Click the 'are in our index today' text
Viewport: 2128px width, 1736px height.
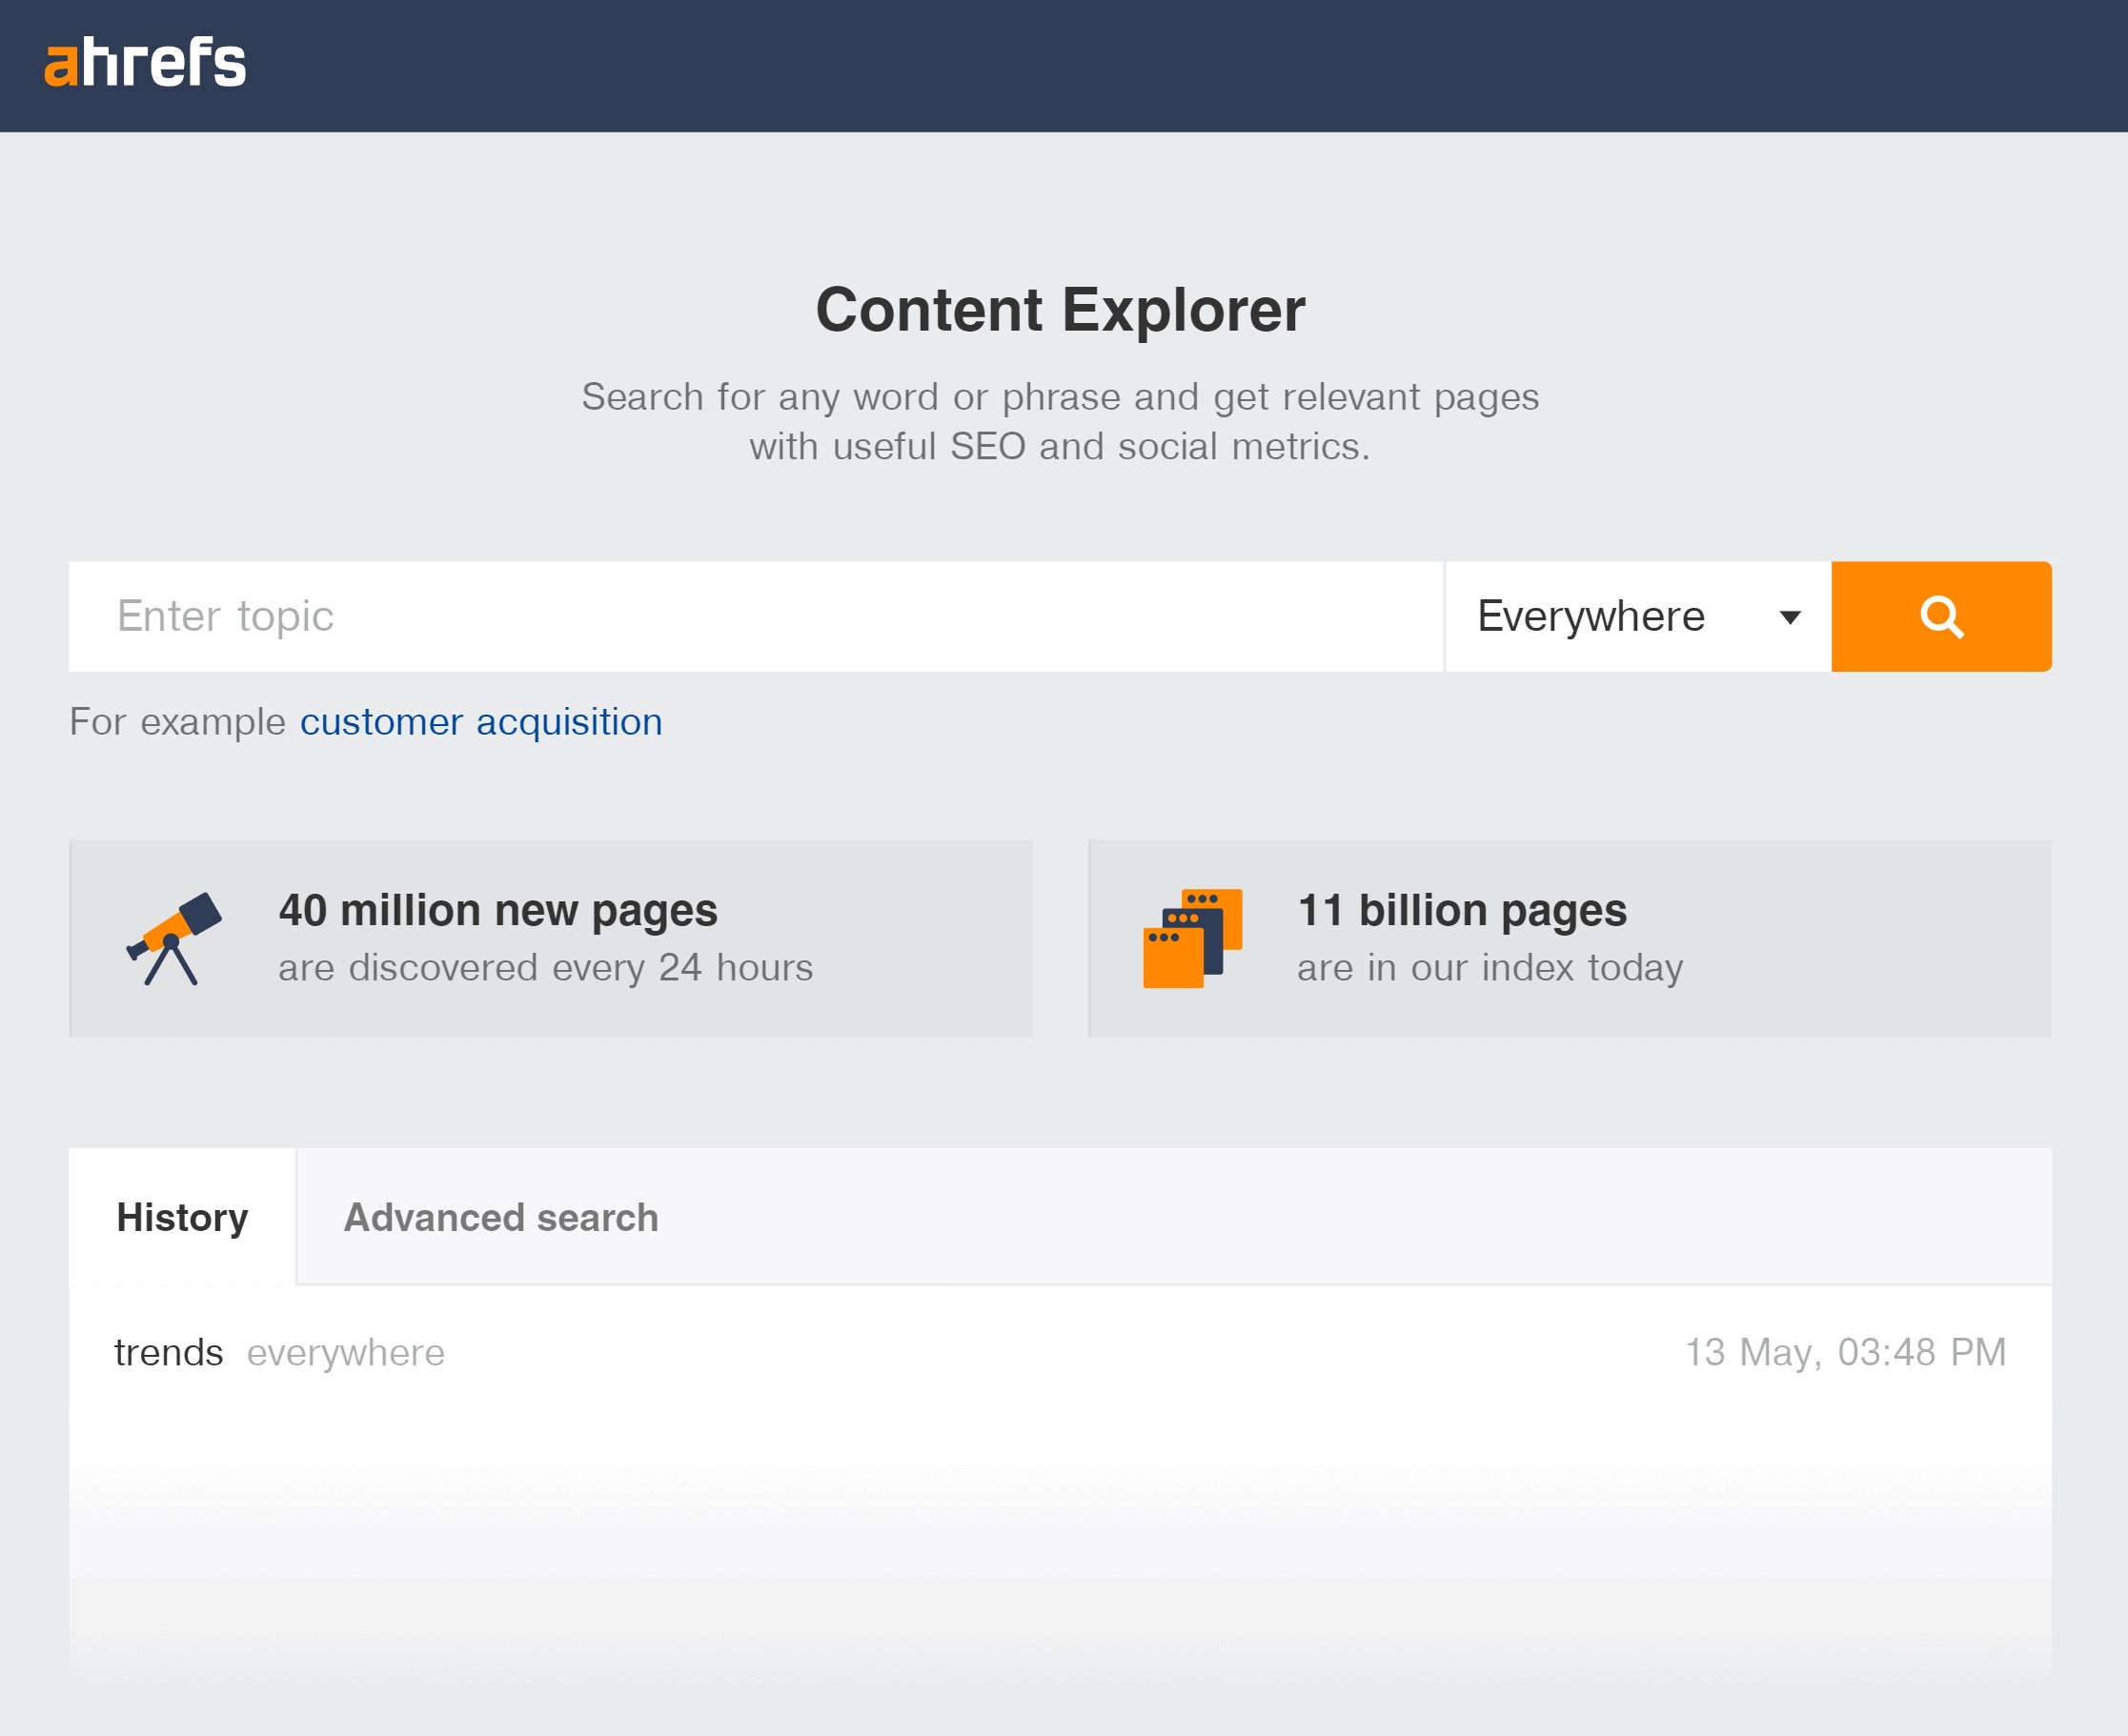click(x=1490, y=967)
